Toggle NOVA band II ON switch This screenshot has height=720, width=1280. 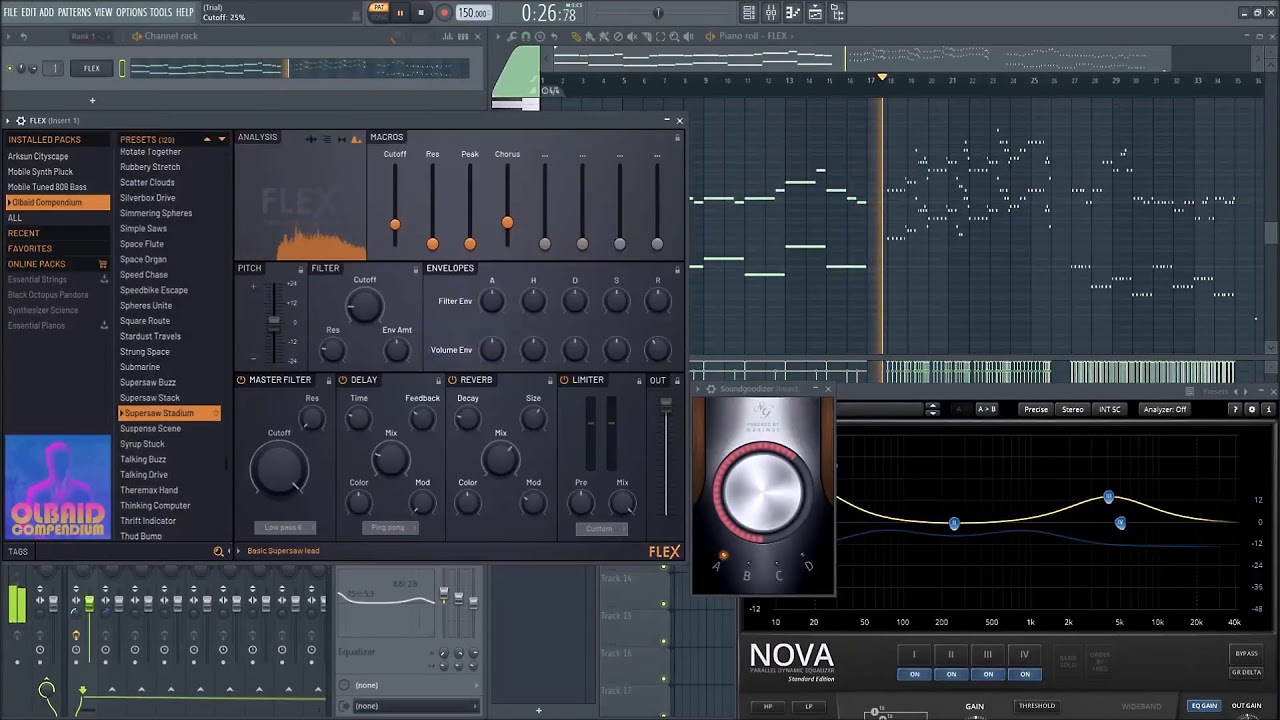951,674
